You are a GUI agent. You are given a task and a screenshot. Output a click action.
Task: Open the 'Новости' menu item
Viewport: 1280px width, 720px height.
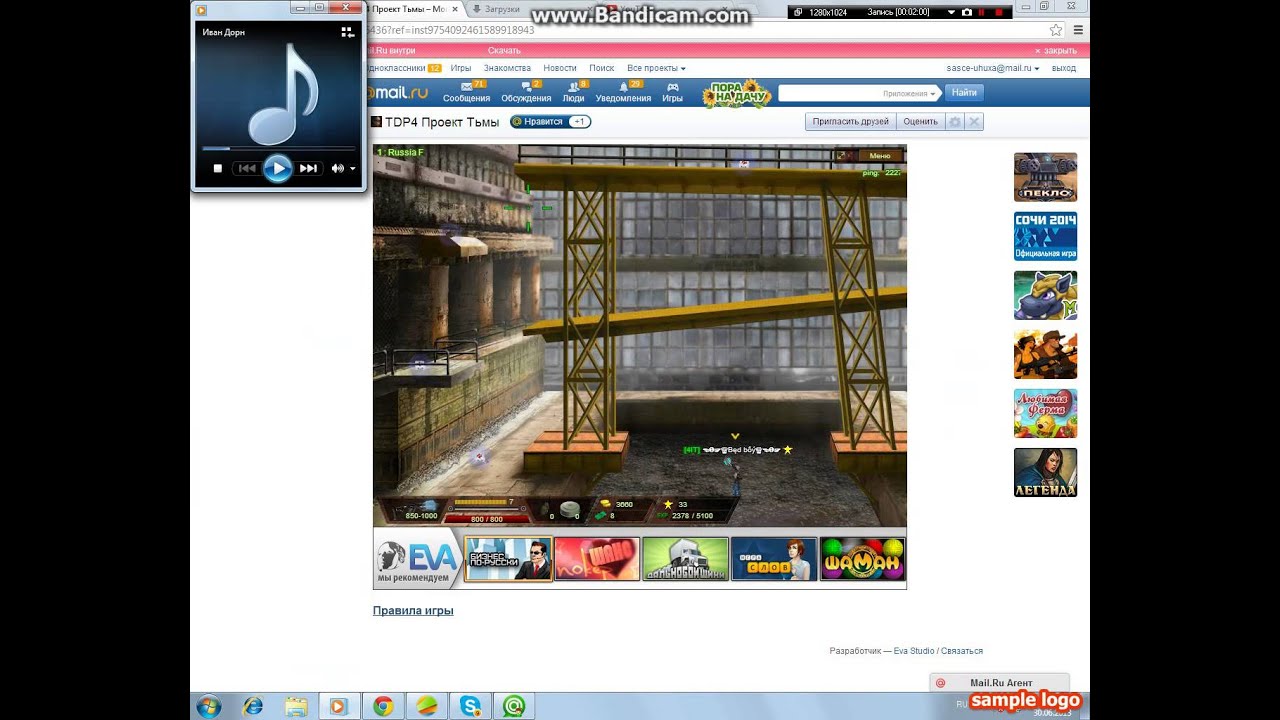tap(560, 68)
